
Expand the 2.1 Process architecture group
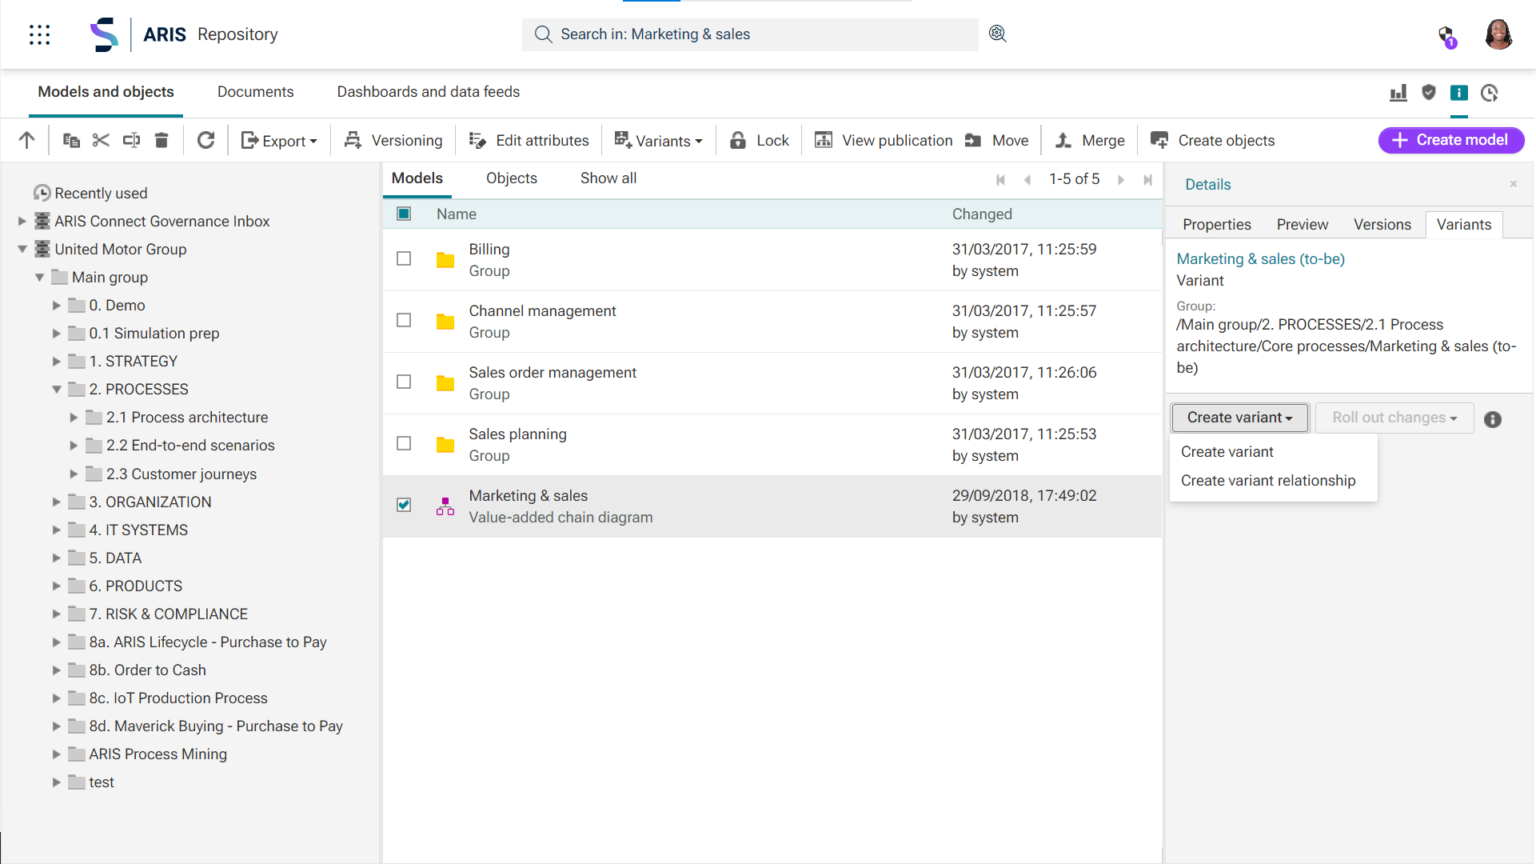coord(72,417)
